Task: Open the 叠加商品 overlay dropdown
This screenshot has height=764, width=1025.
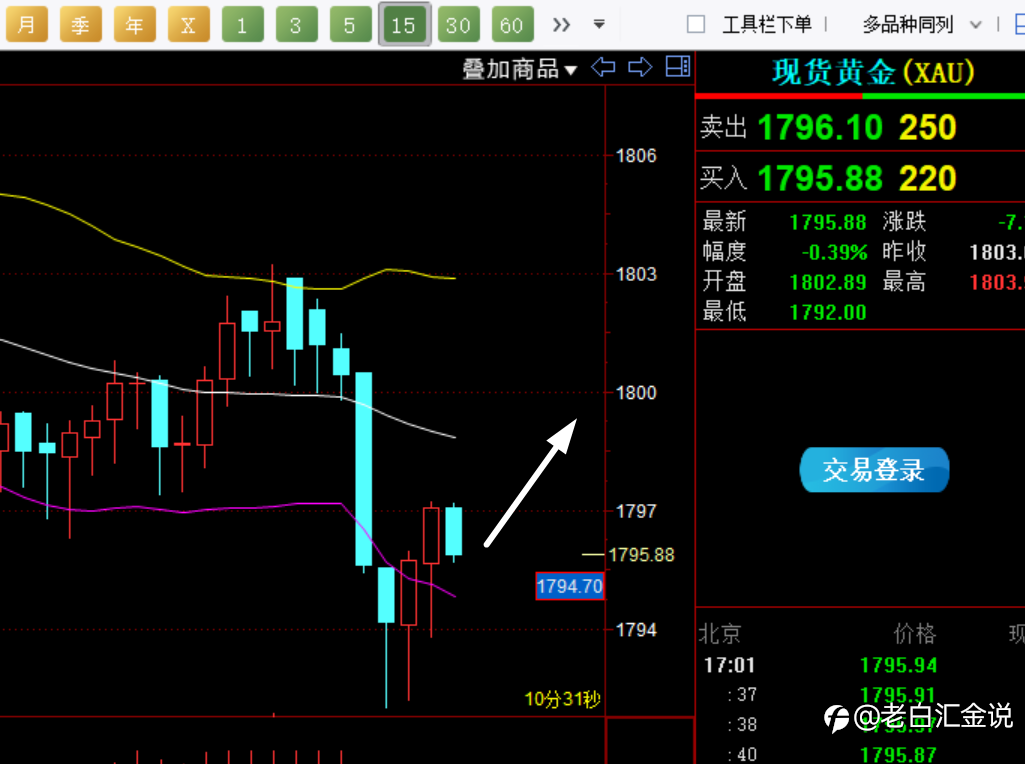Action: click(519, 69)
